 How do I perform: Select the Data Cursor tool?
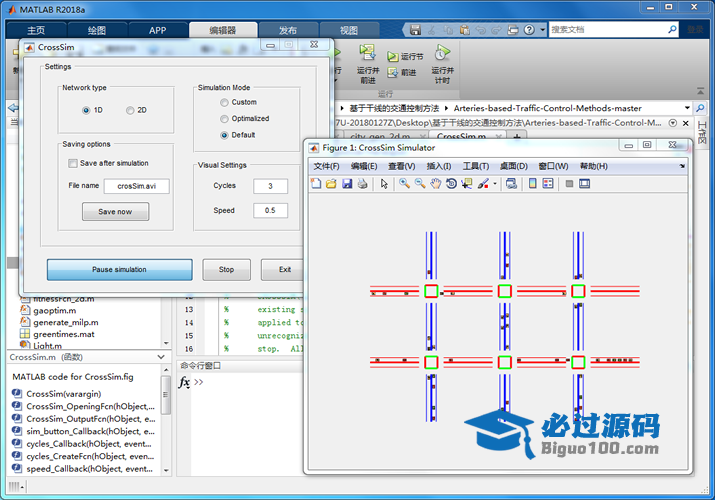pyautogui.click(x=466, y=184)
